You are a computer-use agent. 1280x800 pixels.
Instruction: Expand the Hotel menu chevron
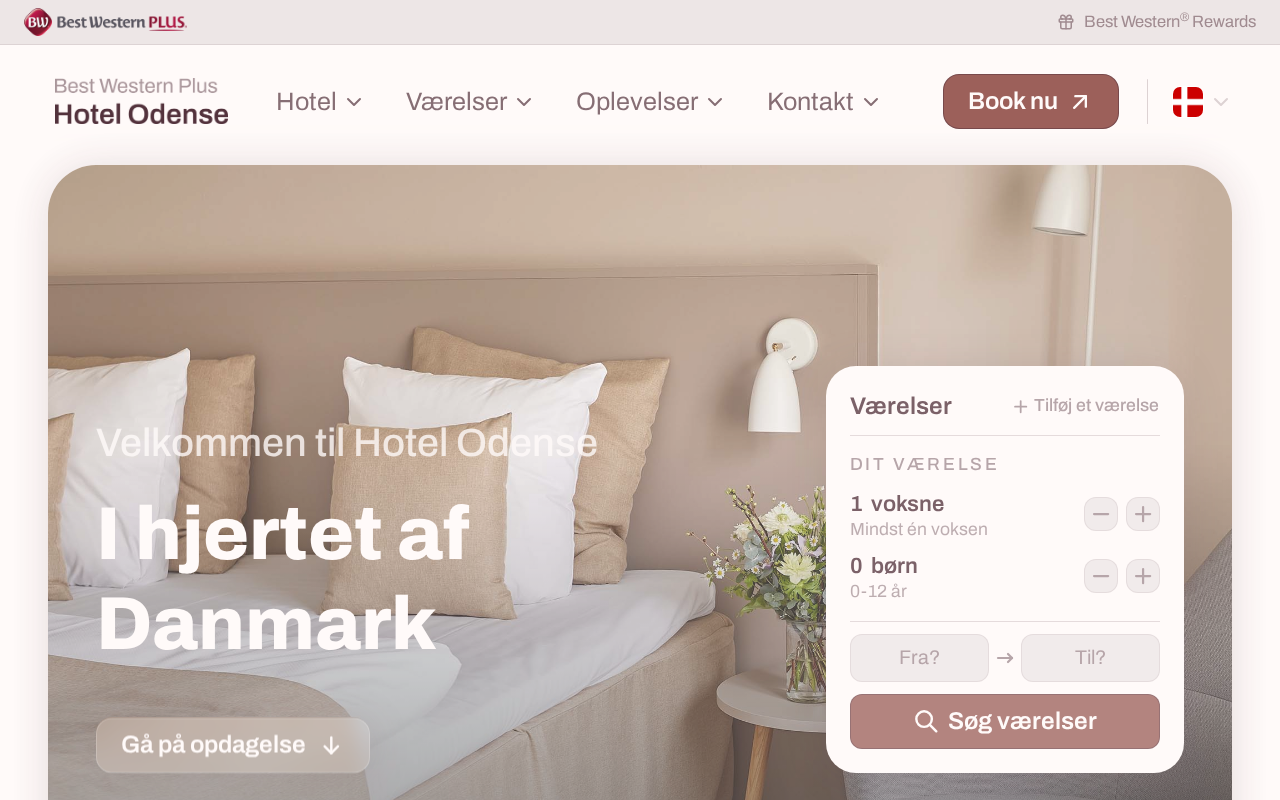pyautogui.click(x=354, y=102)
